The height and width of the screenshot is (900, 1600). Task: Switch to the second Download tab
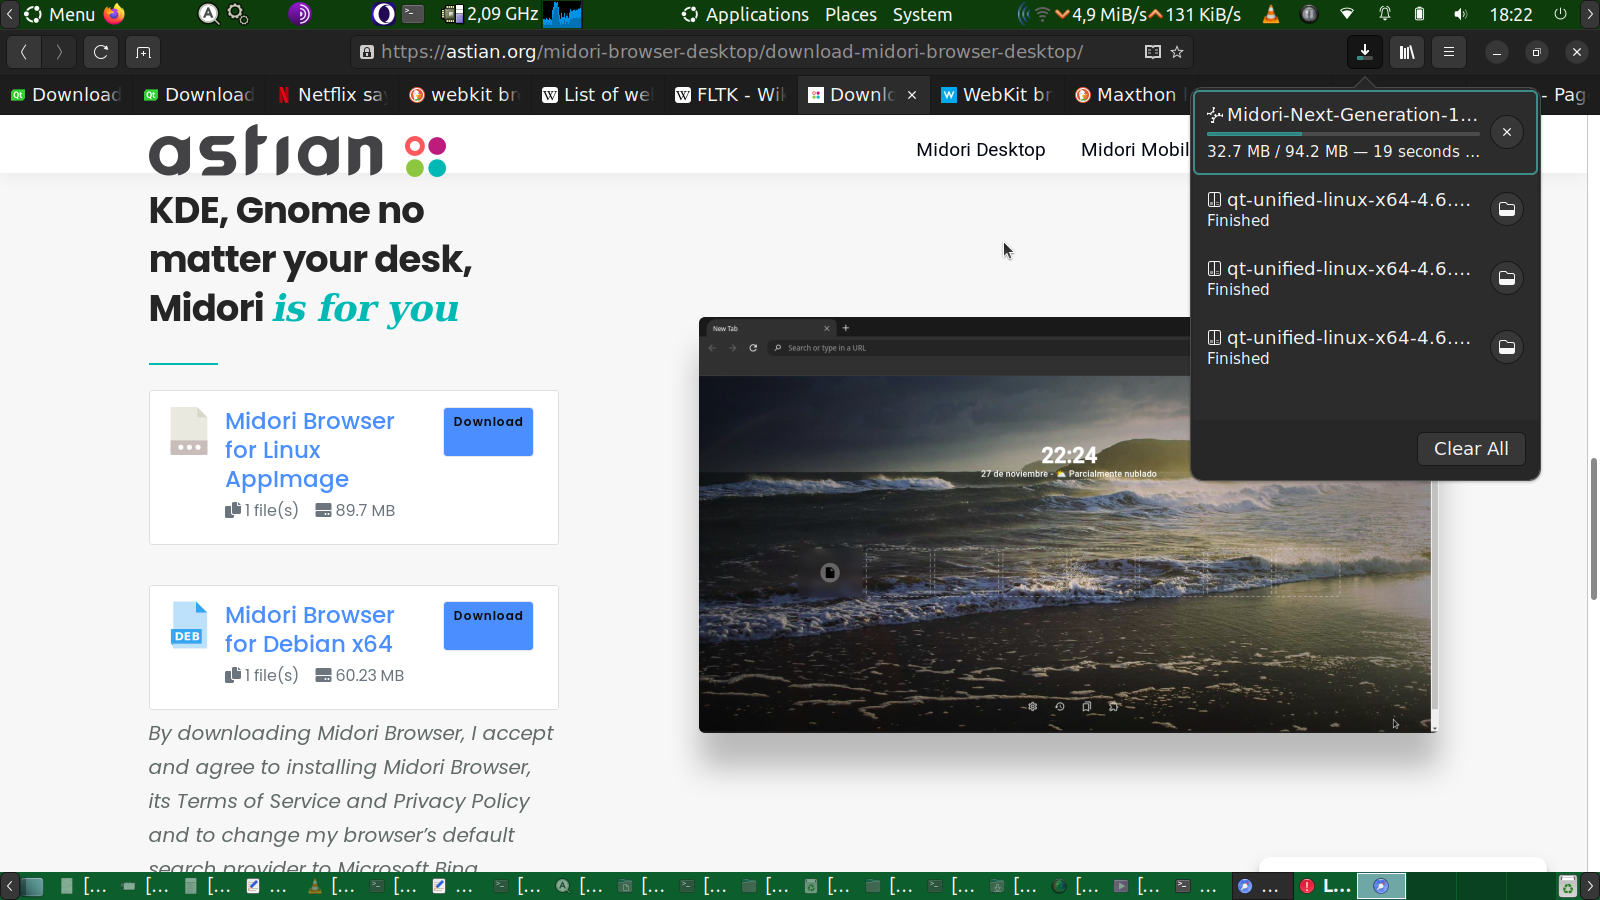pos(199,95)
